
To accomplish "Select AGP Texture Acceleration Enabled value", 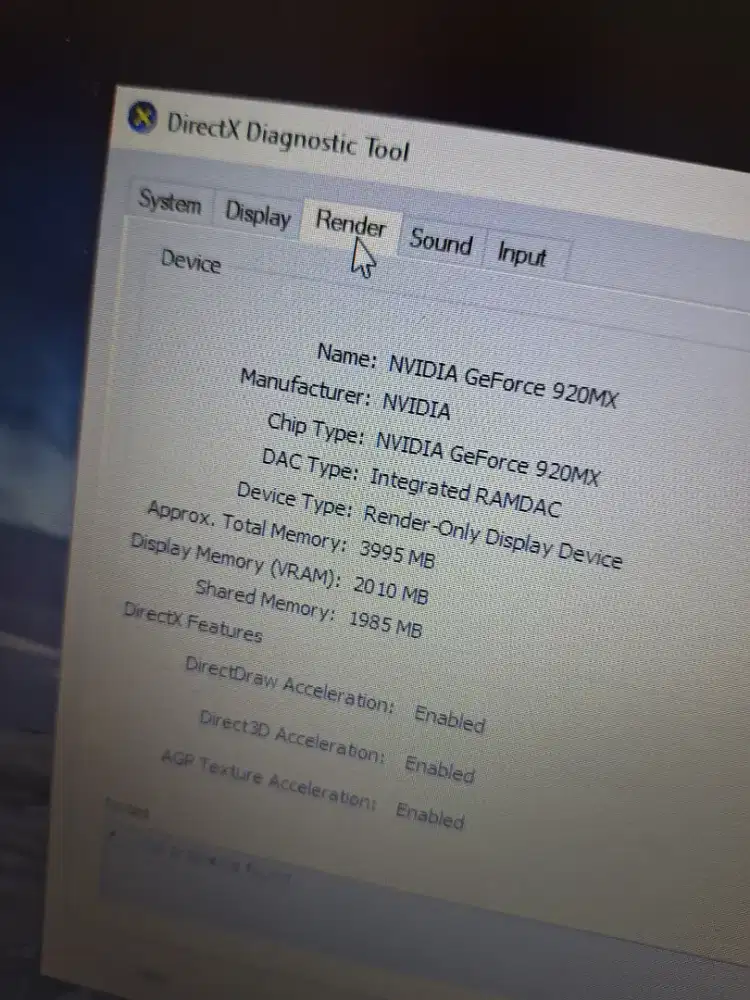I will 430,814.
